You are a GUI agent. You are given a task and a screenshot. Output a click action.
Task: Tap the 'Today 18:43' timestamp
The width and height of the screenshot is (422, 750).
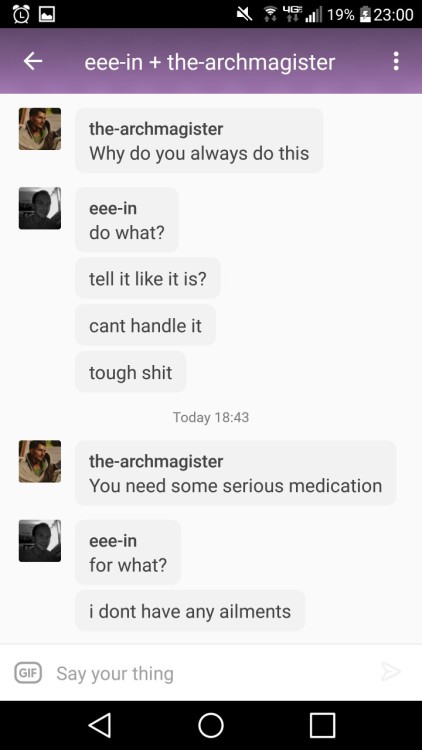pos(211,417)
